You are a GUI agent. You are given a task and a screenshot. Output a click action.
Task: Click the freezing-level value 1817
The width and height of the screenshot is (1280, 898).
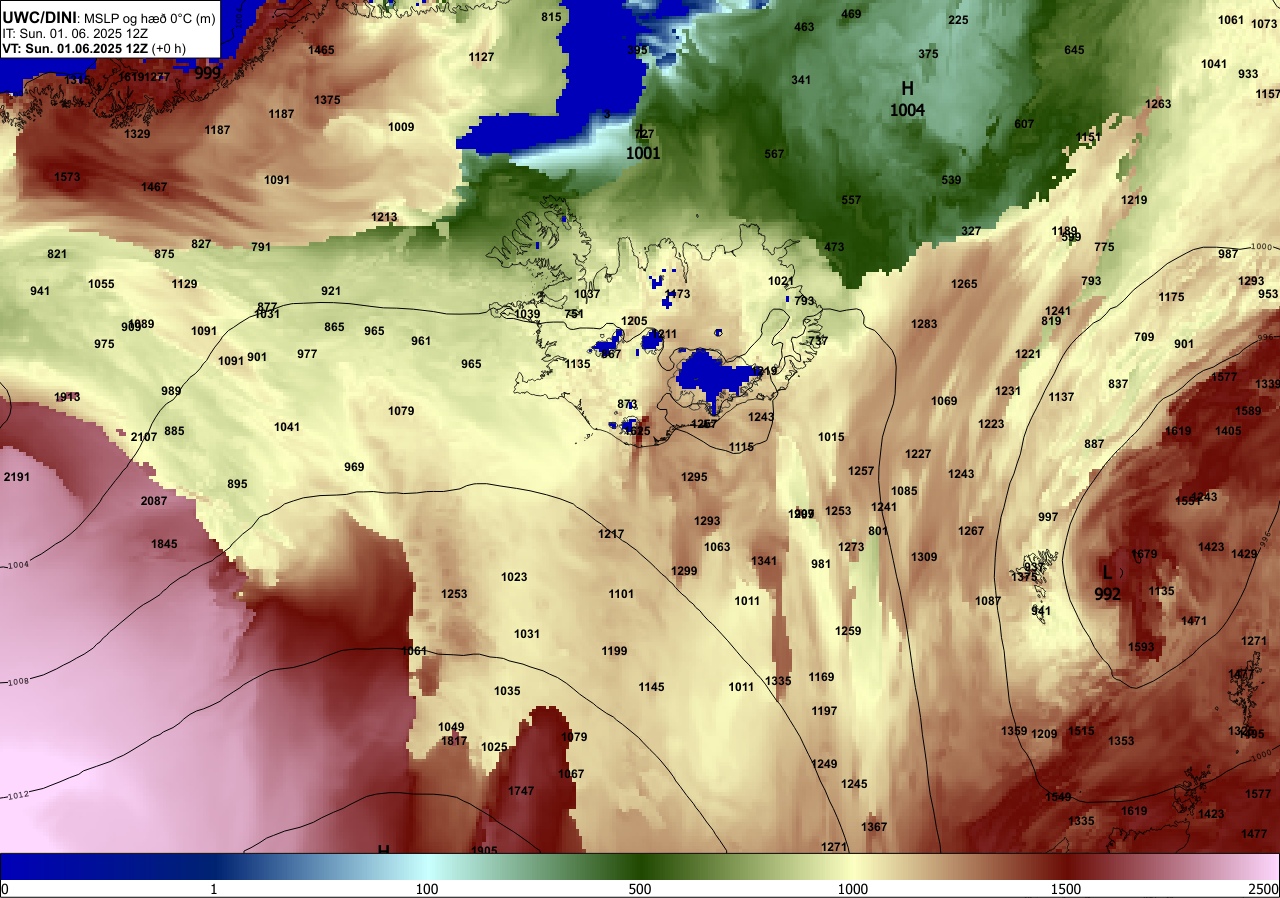click(454, 741)
